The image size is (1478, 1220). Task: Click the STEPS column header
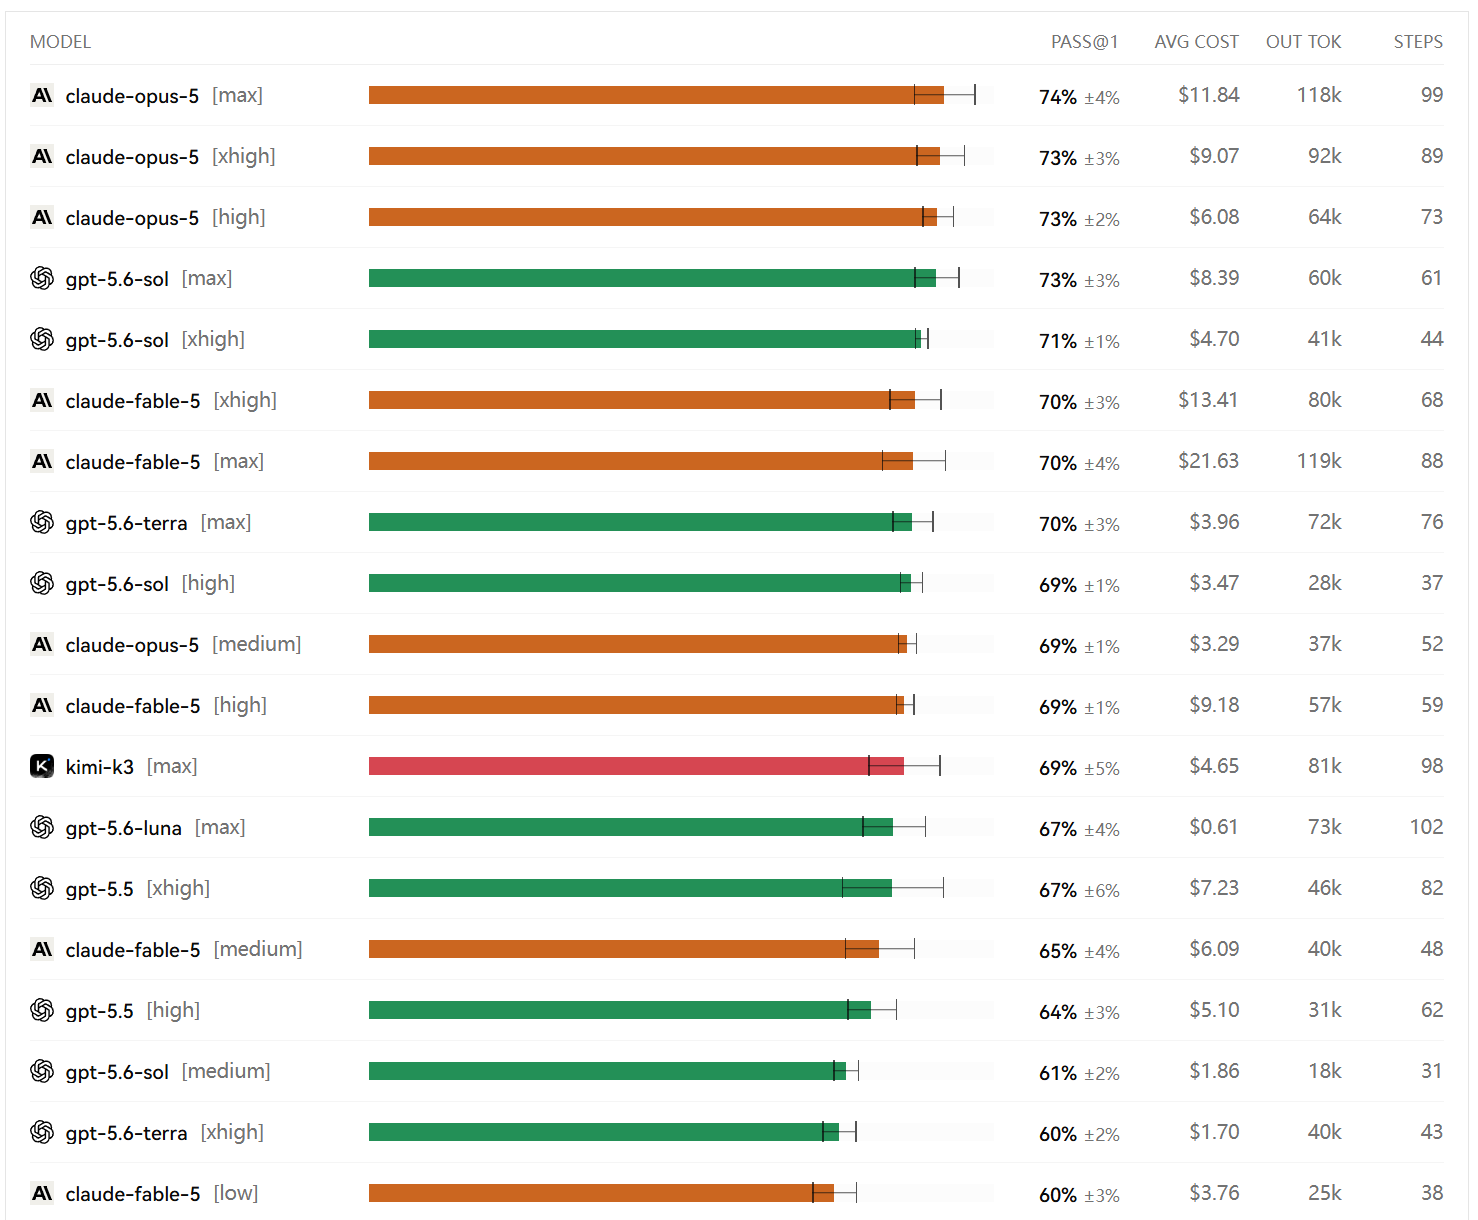coord(1418,42)
